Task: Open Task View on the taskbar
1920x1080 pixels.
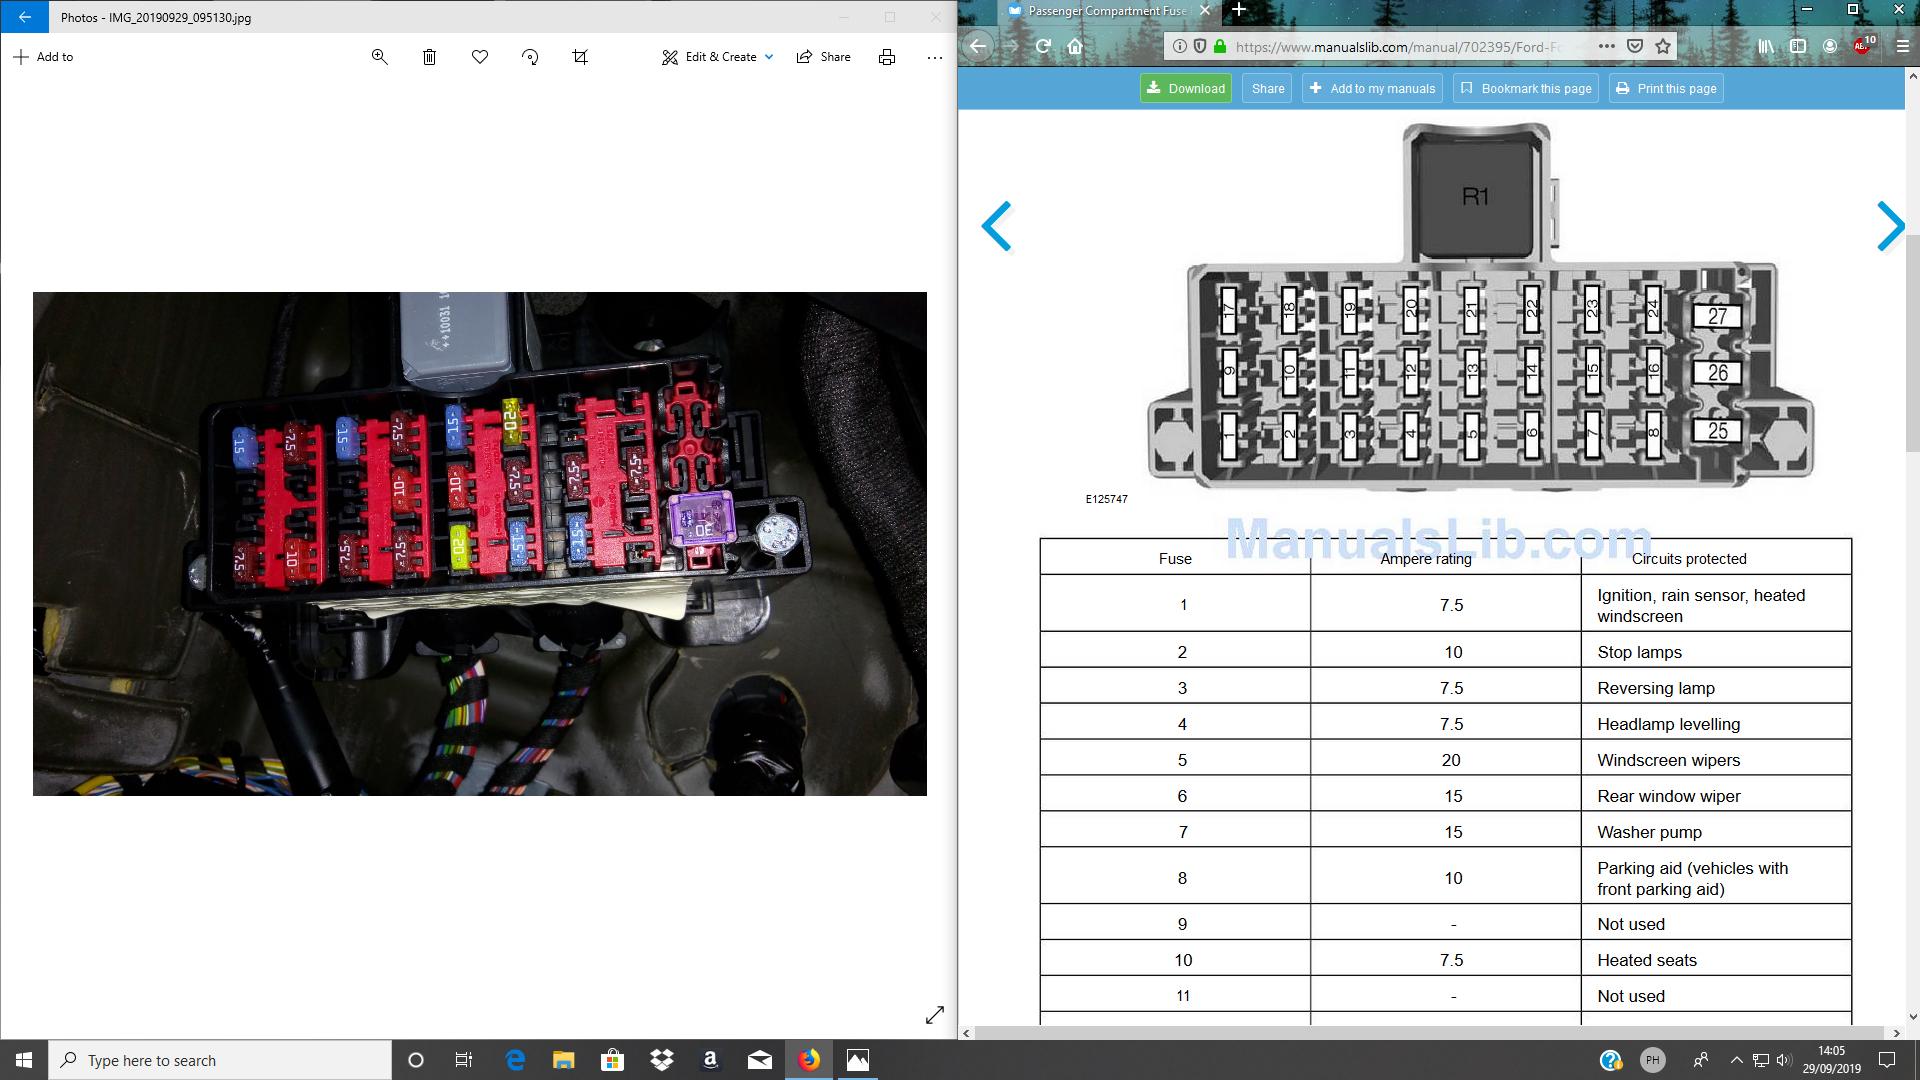Action: coord(464,1060)
